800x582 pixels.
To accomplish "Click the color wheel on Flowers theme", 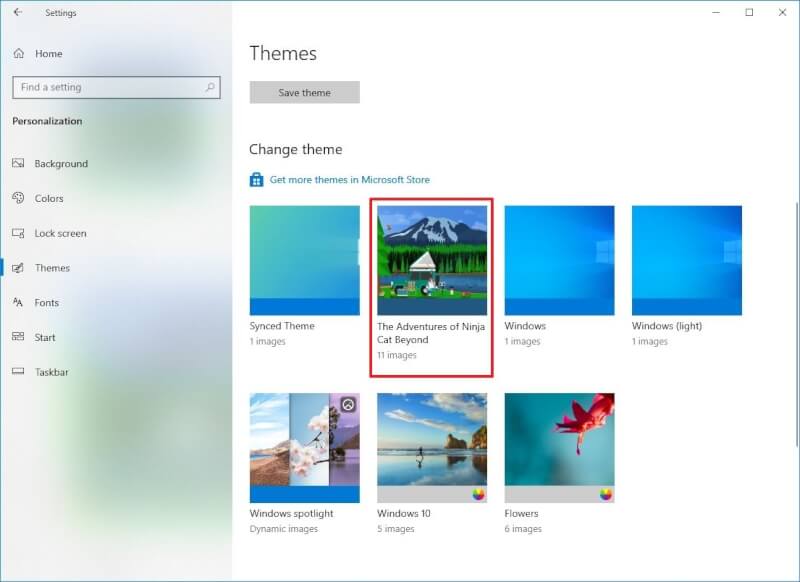I will pyautogui.click(x=606, y=494).
